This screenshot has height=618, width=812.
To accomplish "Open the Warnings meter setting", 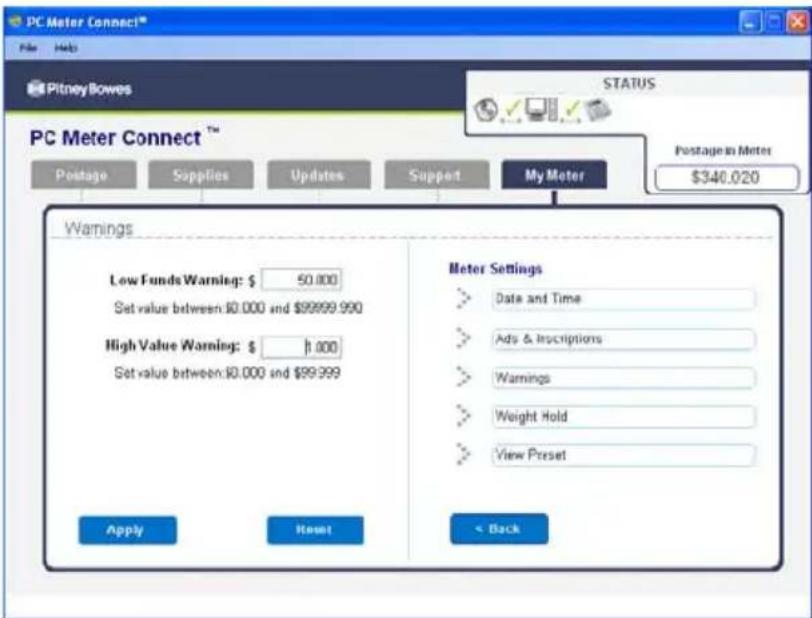I will point(623,378).
